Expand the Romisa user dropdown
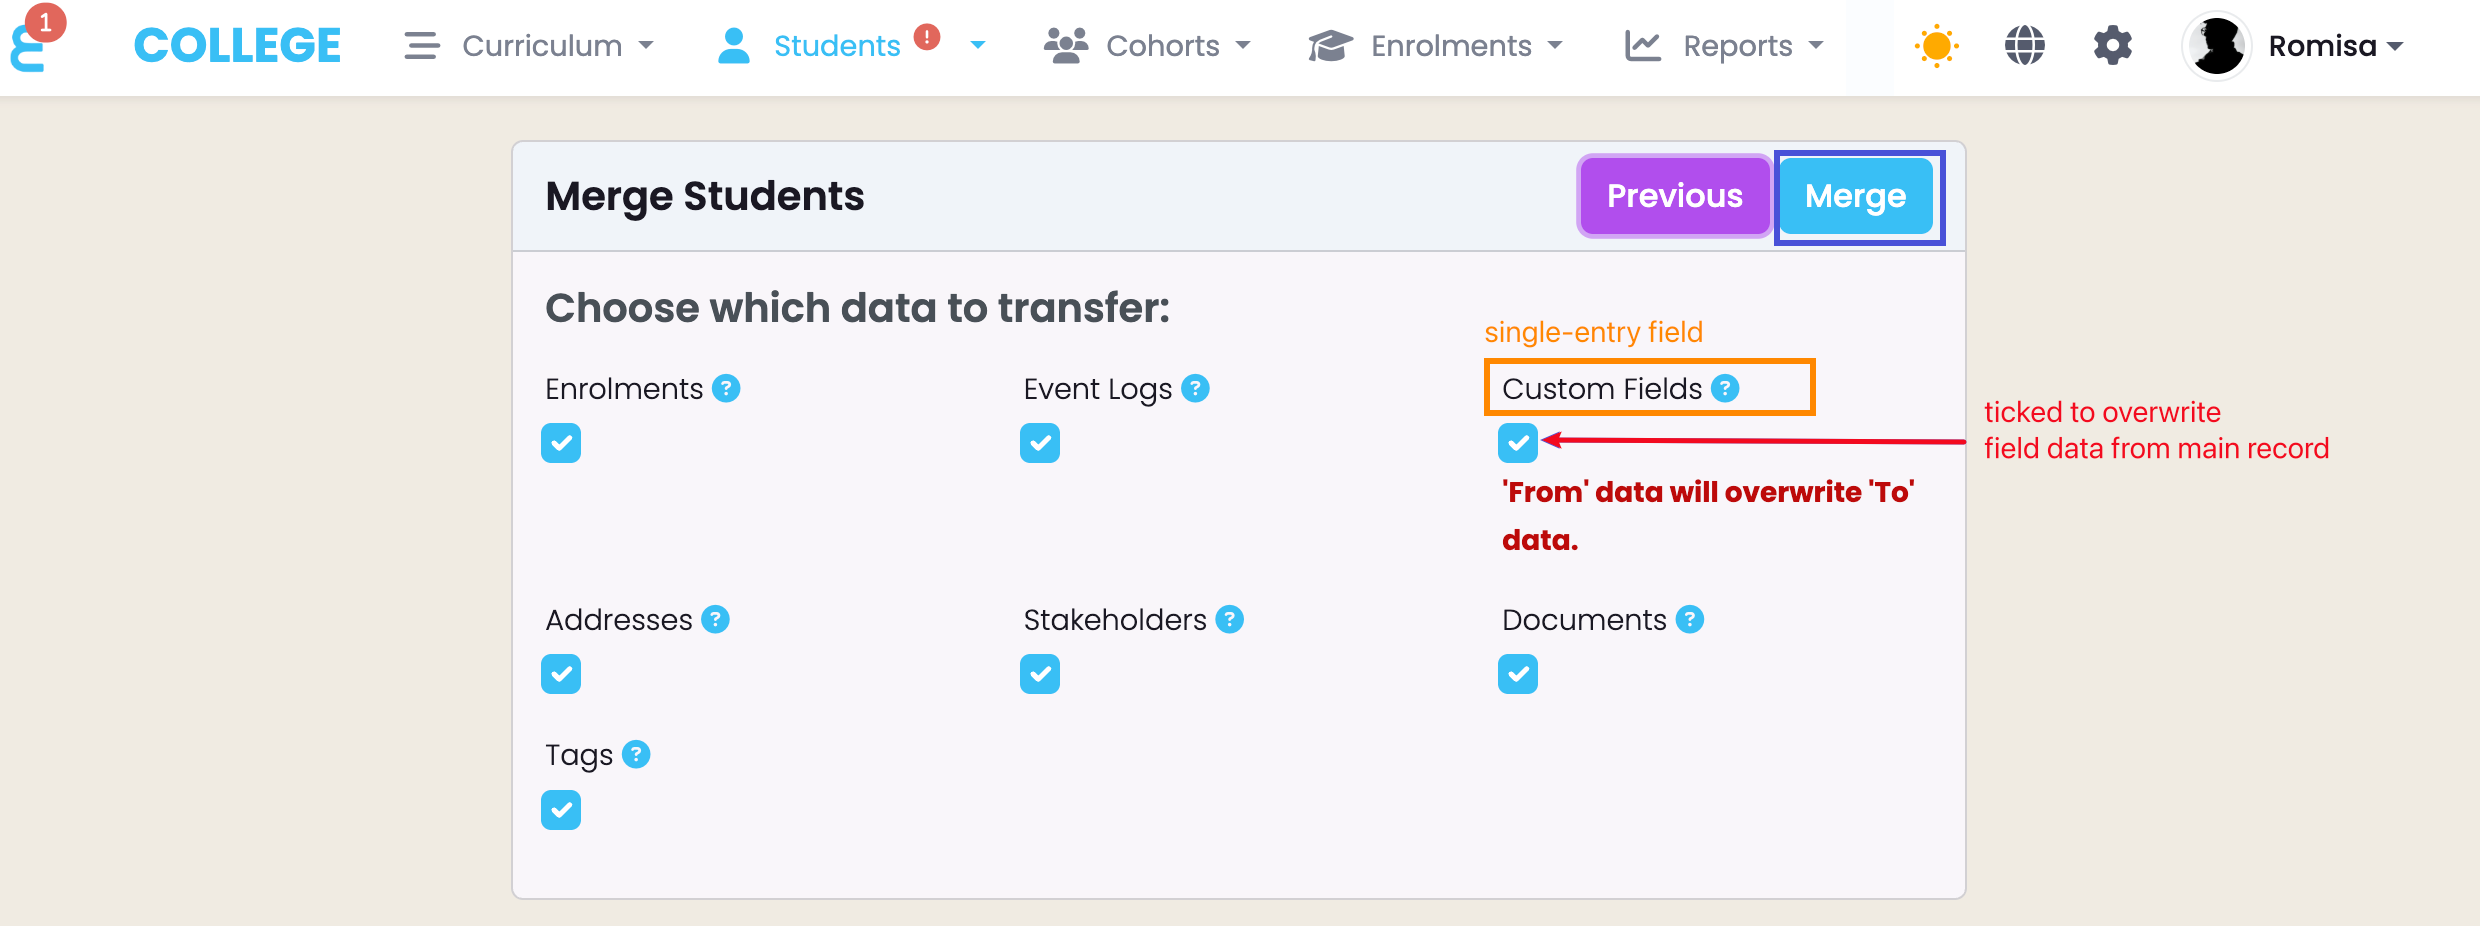Screen dimensions: 2480x926 [x=2334, y=46]
